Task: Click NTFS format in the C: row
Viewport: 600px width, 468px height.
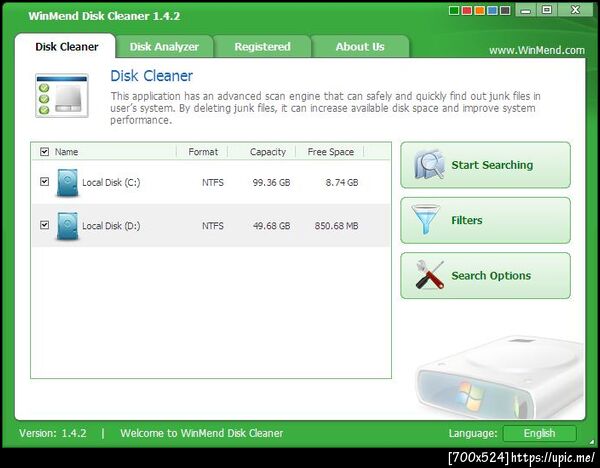Action: pos(213,183)
